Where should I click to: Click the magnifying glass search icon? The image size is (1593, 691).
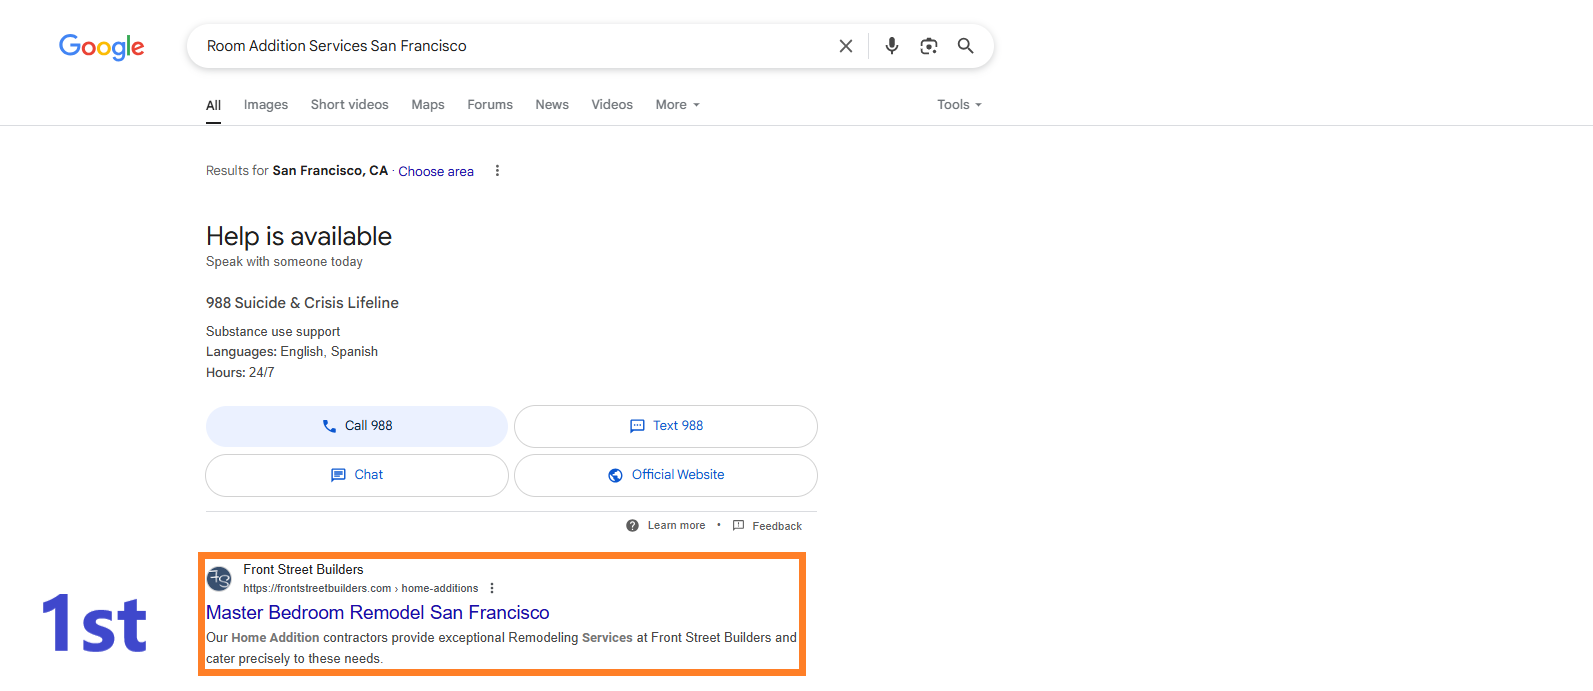pyautogui.click(x=966, y=46)
